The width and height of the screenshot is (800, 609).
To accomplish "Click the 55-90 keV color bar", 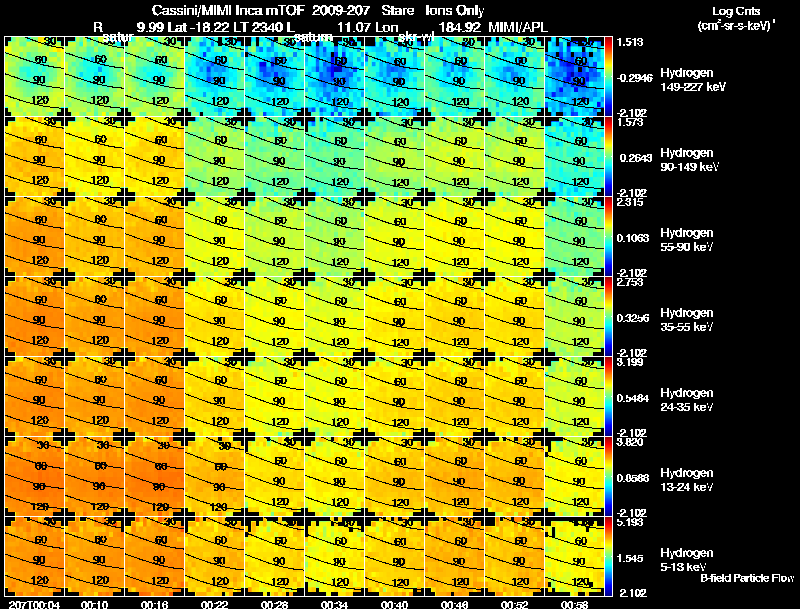I will pos(608,236).
